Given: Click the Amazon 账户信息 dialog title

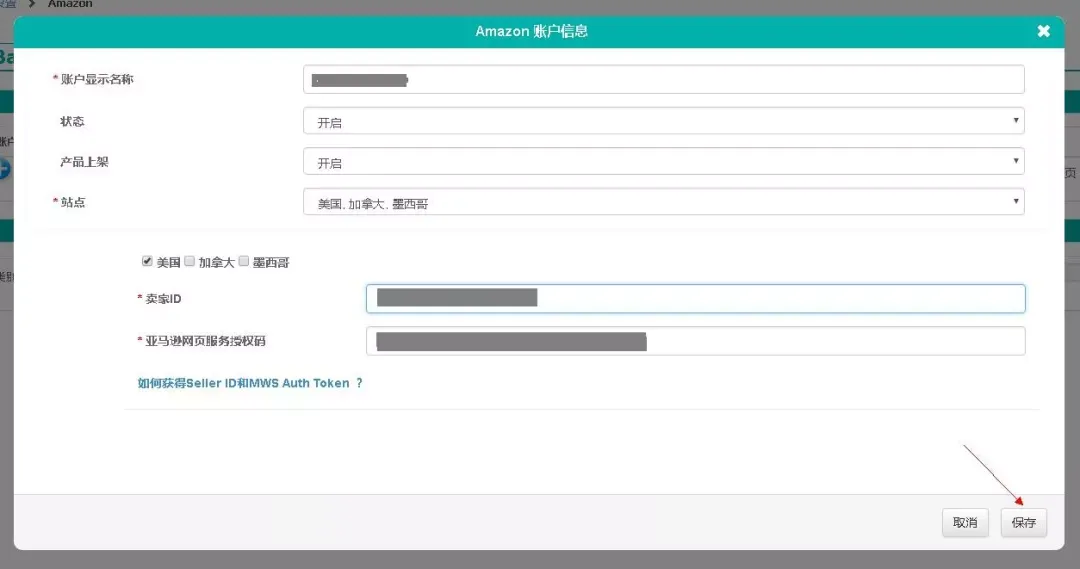Looking at the screenshot, I should (531, 31).
